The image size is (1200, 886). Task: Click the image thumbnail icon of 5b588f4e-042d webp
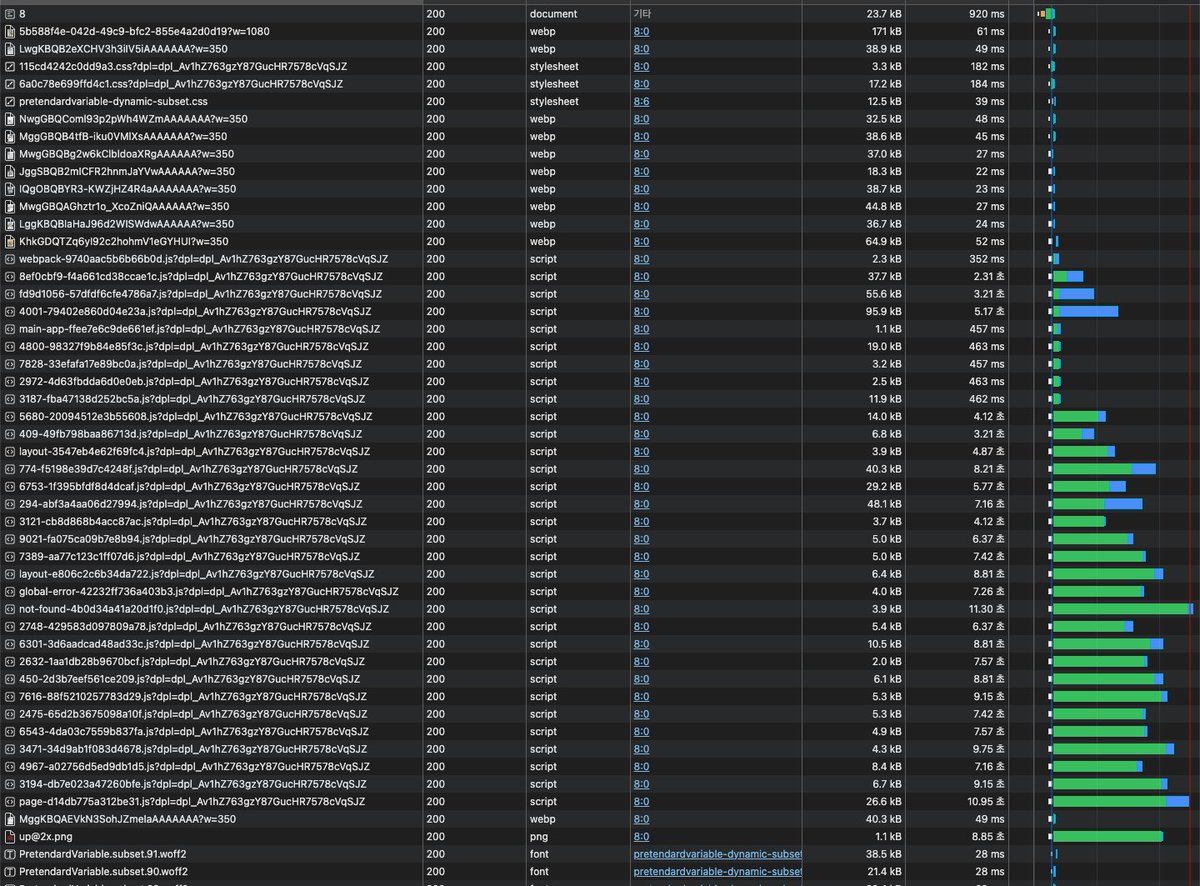(10, 31)
